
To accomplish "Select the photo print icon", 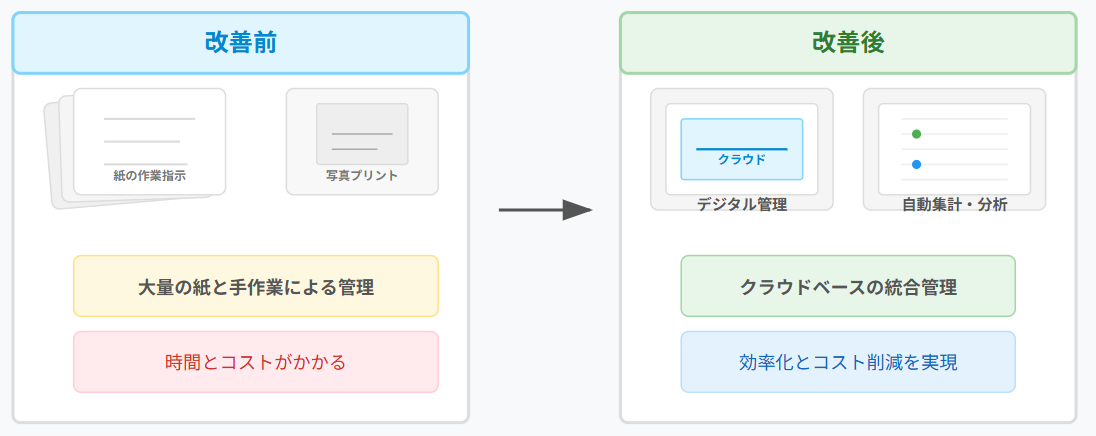I will pos(361,141).
